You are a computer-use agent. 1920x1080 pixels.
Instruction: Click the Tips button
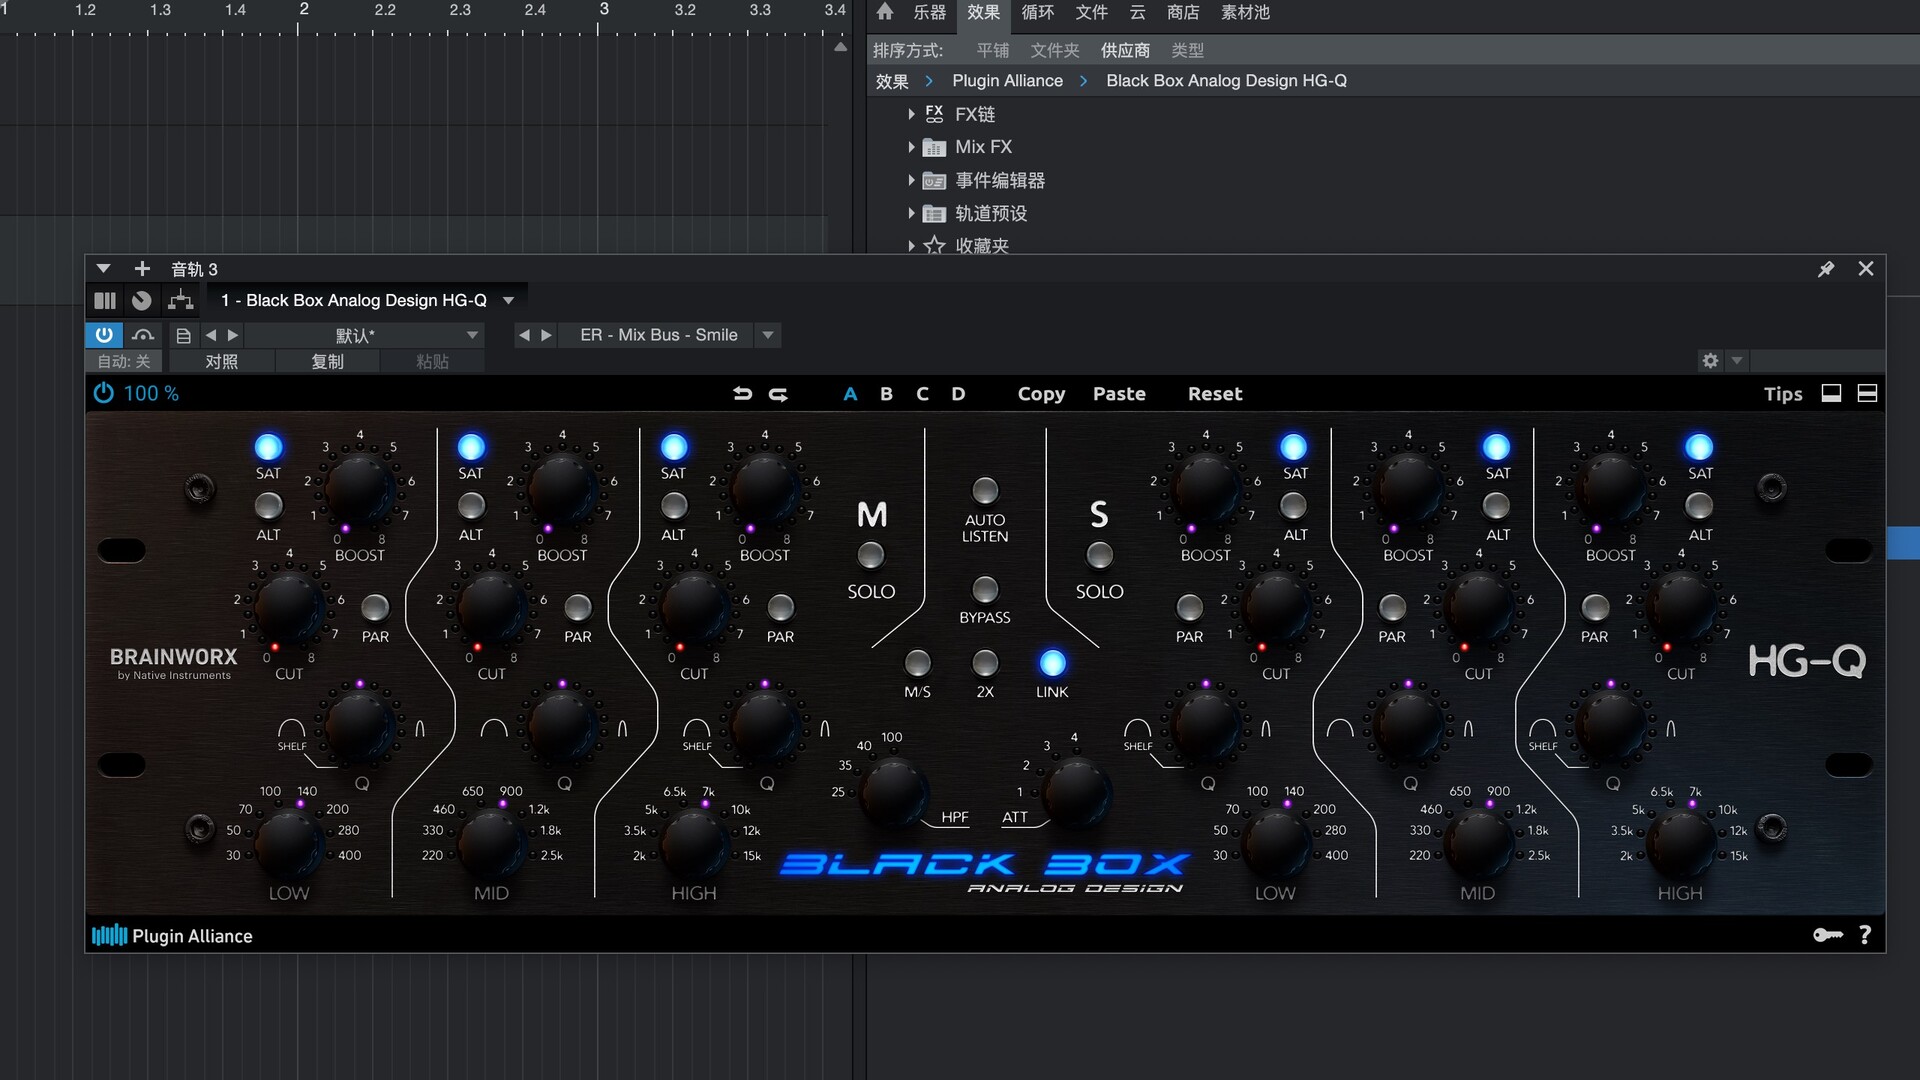(1783, 394)
